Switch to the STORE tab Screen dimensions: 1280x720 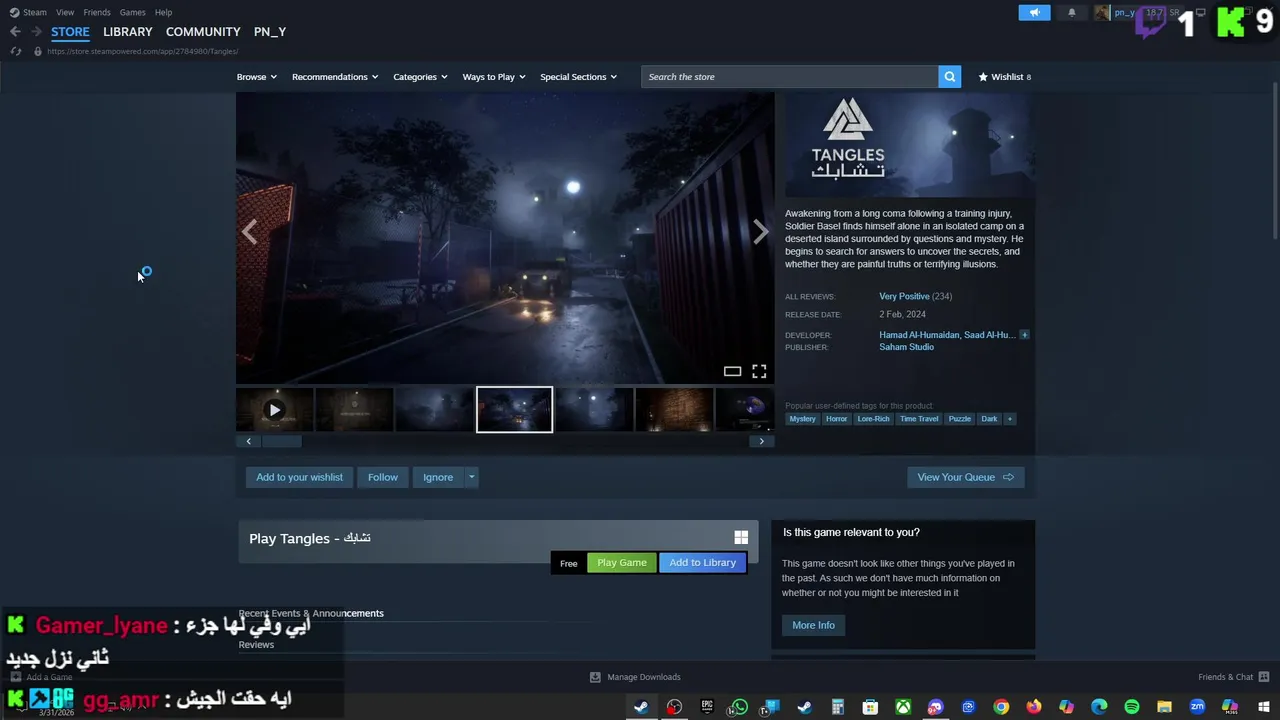pos(70,32)
